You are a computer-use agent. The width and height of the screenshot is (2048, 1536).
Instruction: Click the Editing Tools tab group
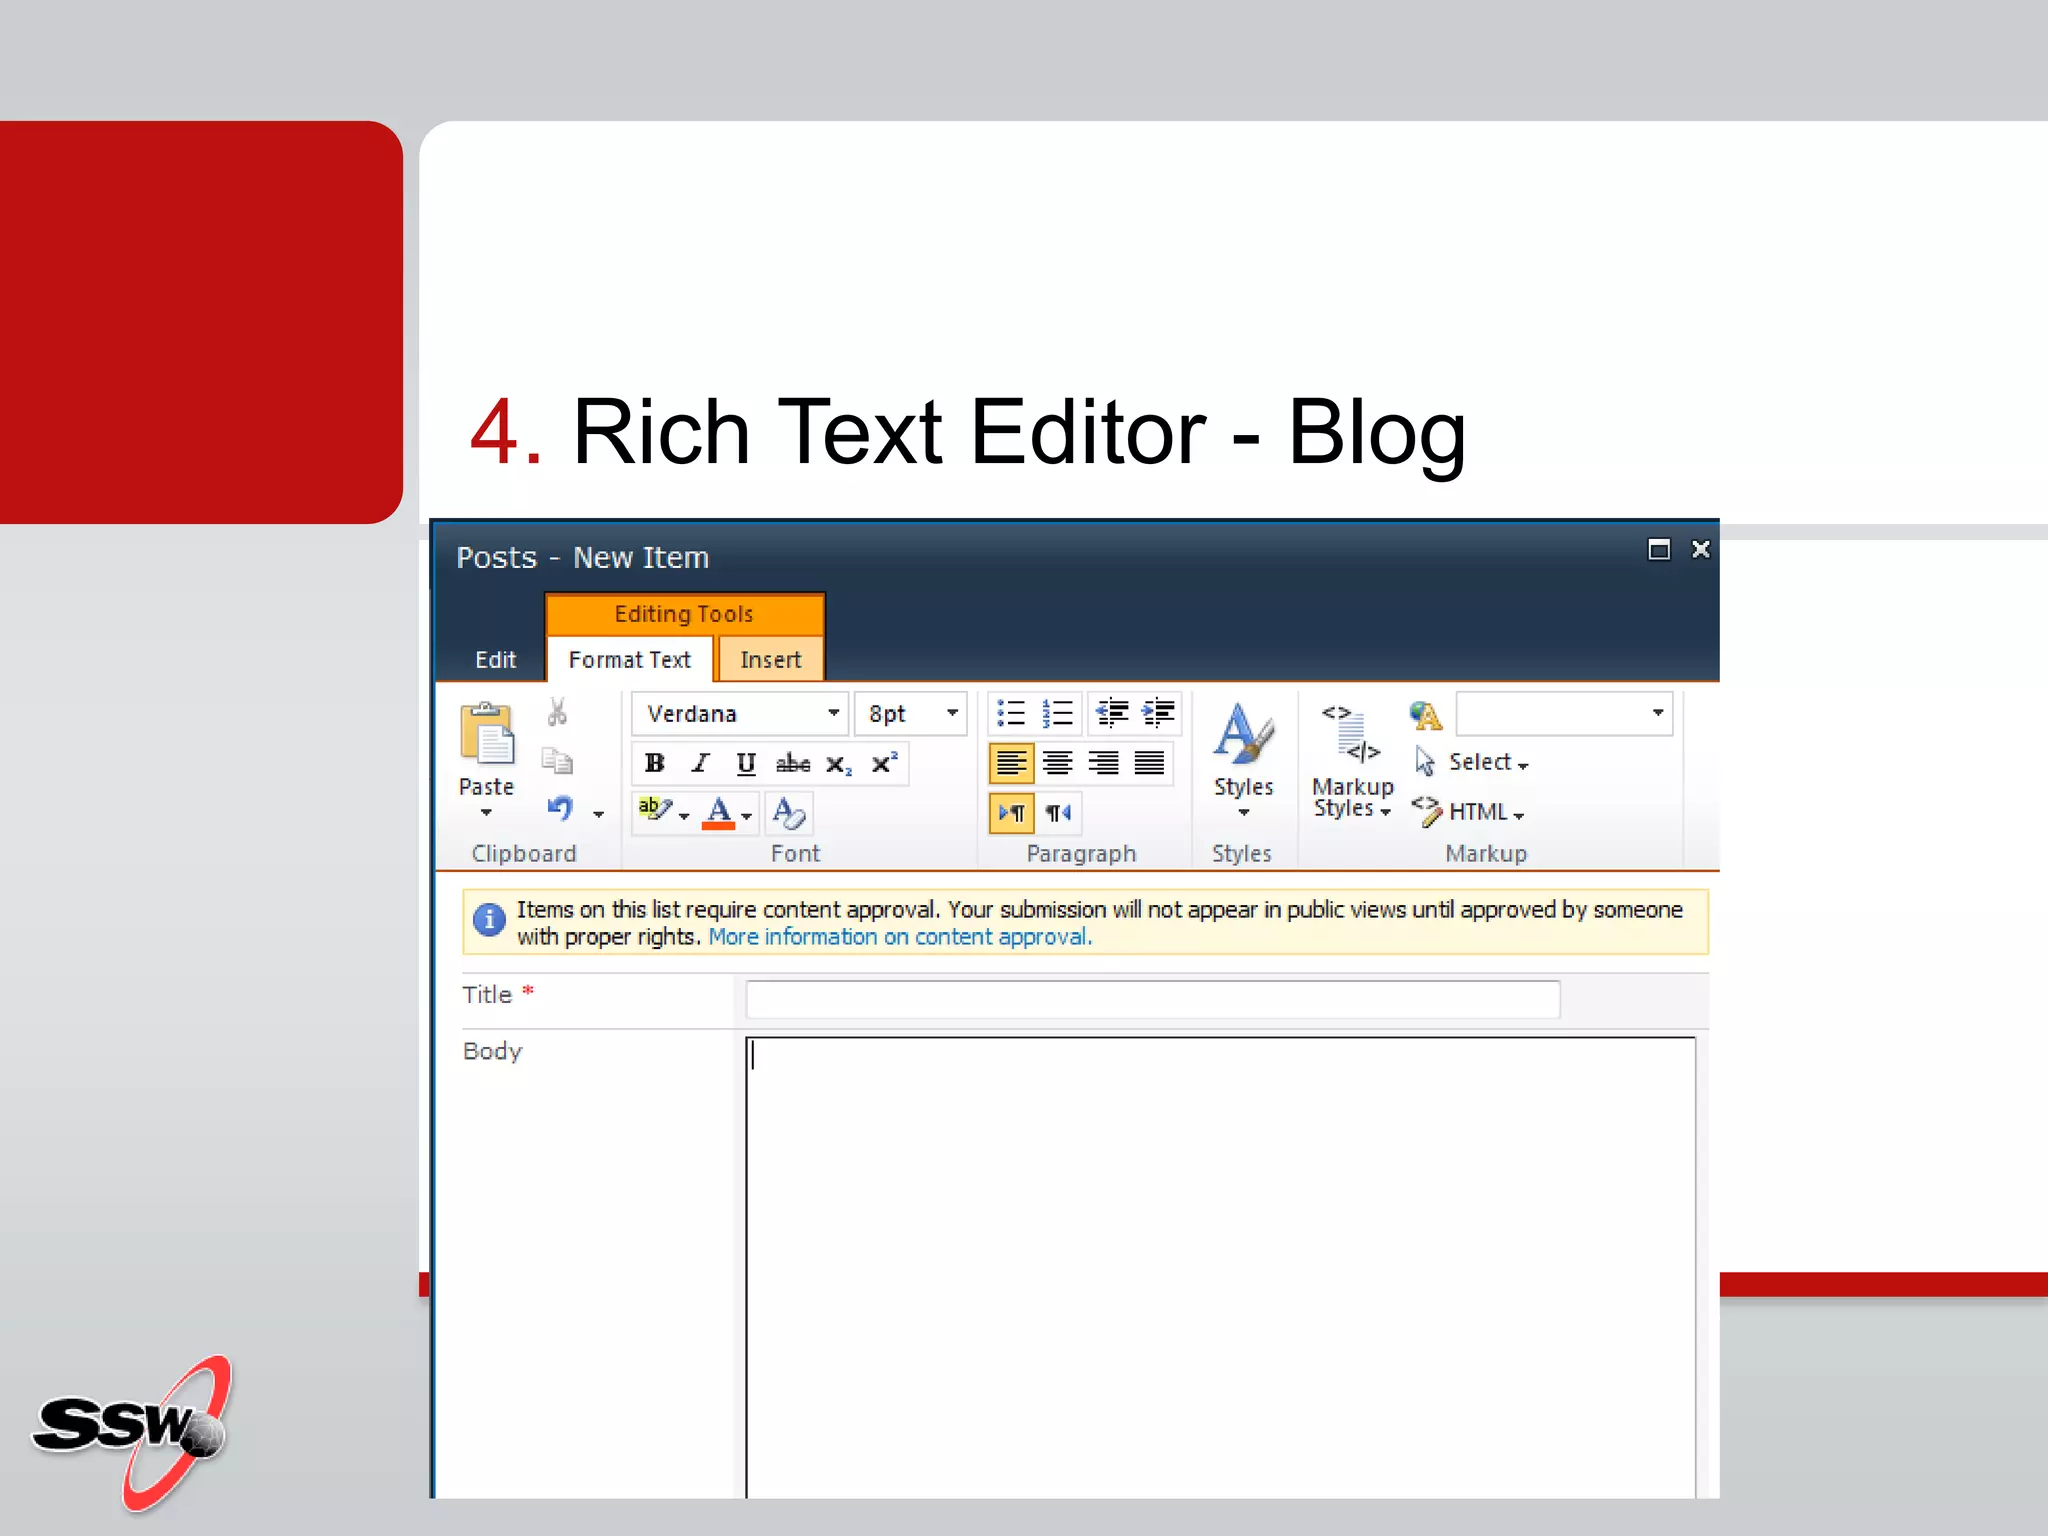pyautogui.click(x=684, y=614)
